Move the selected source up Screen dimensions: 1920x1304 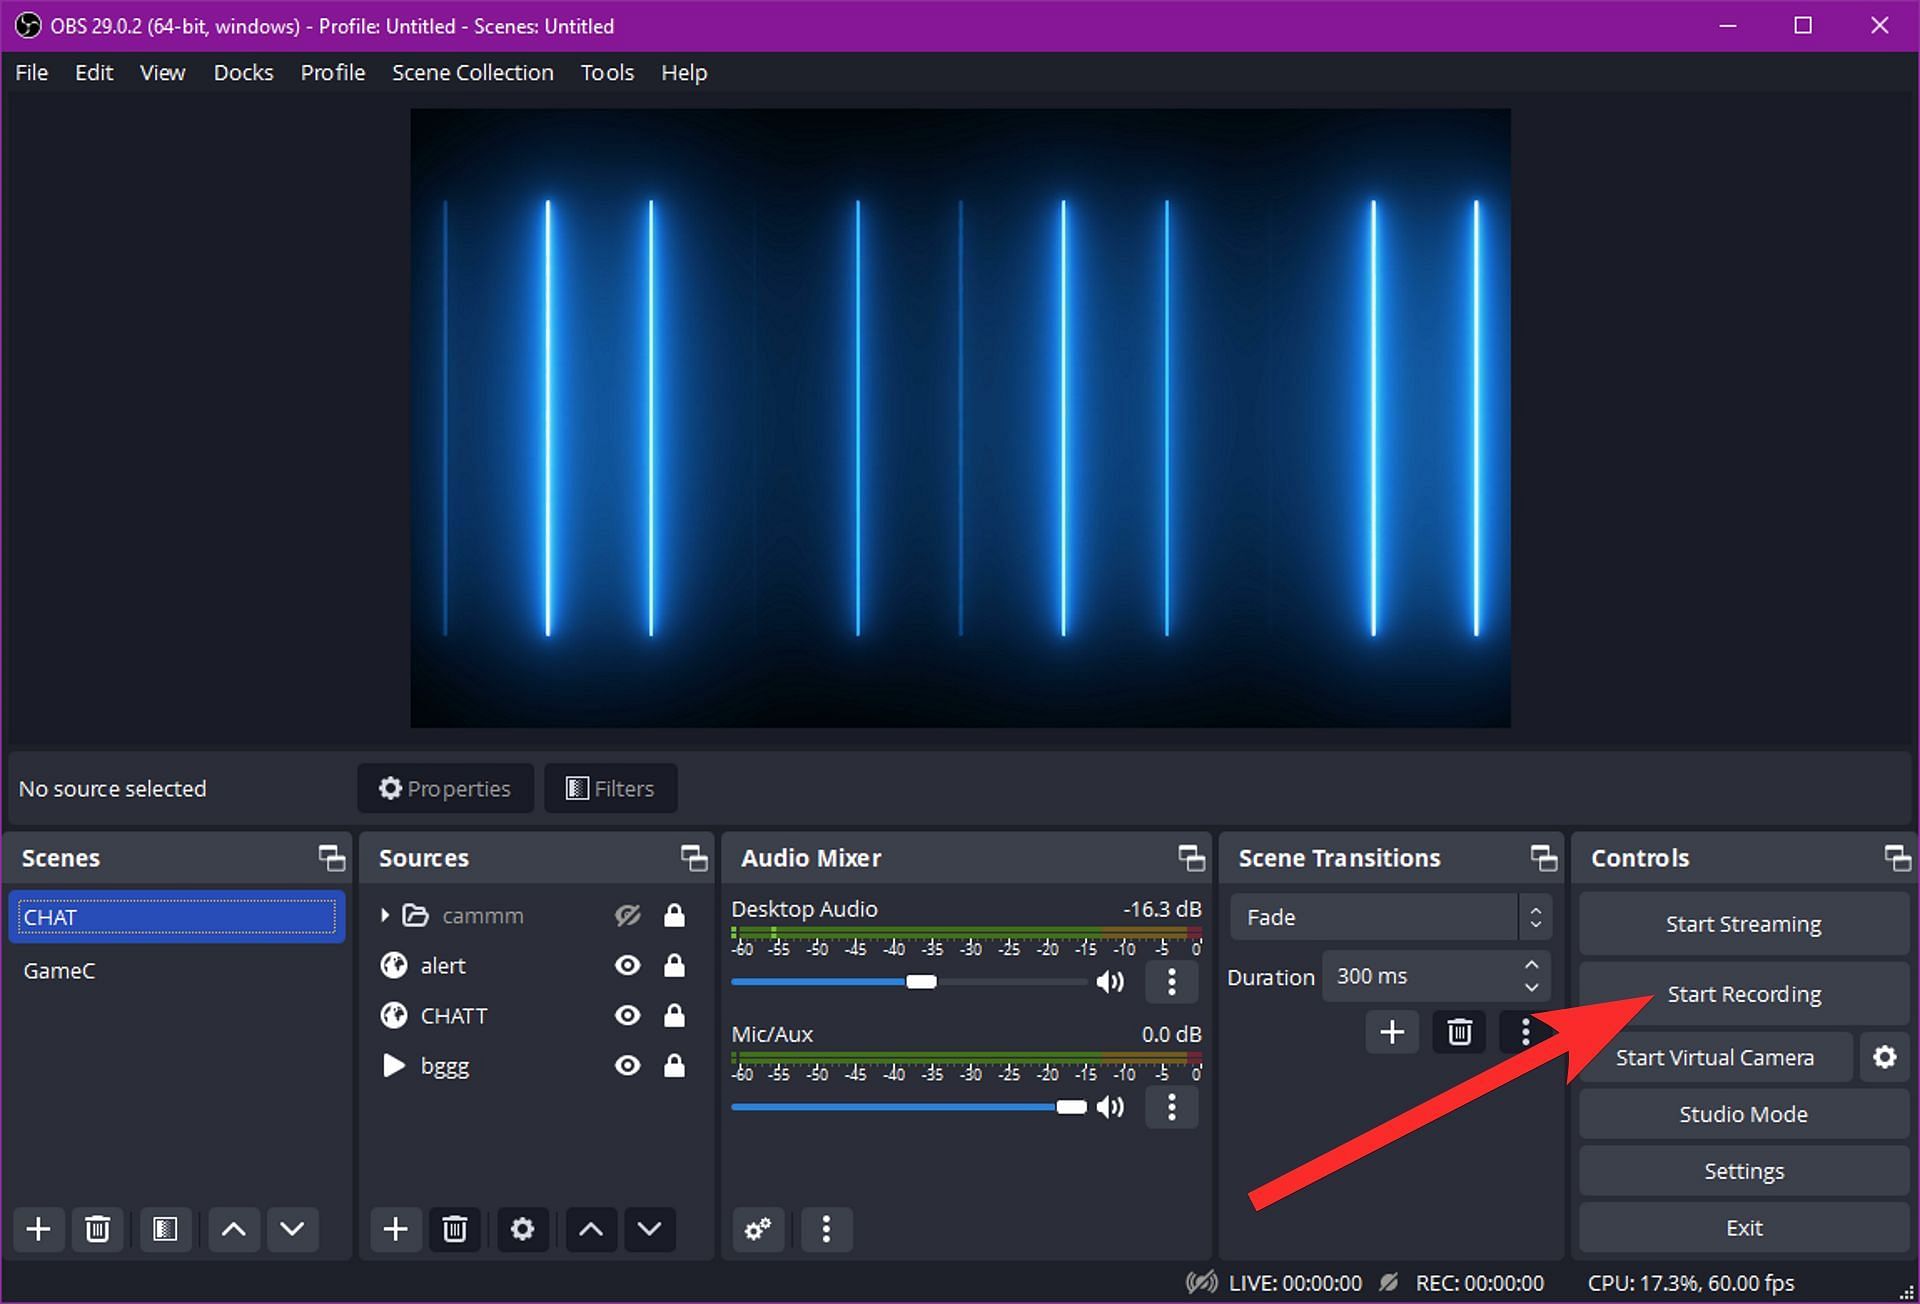(x=591, y=1229)
